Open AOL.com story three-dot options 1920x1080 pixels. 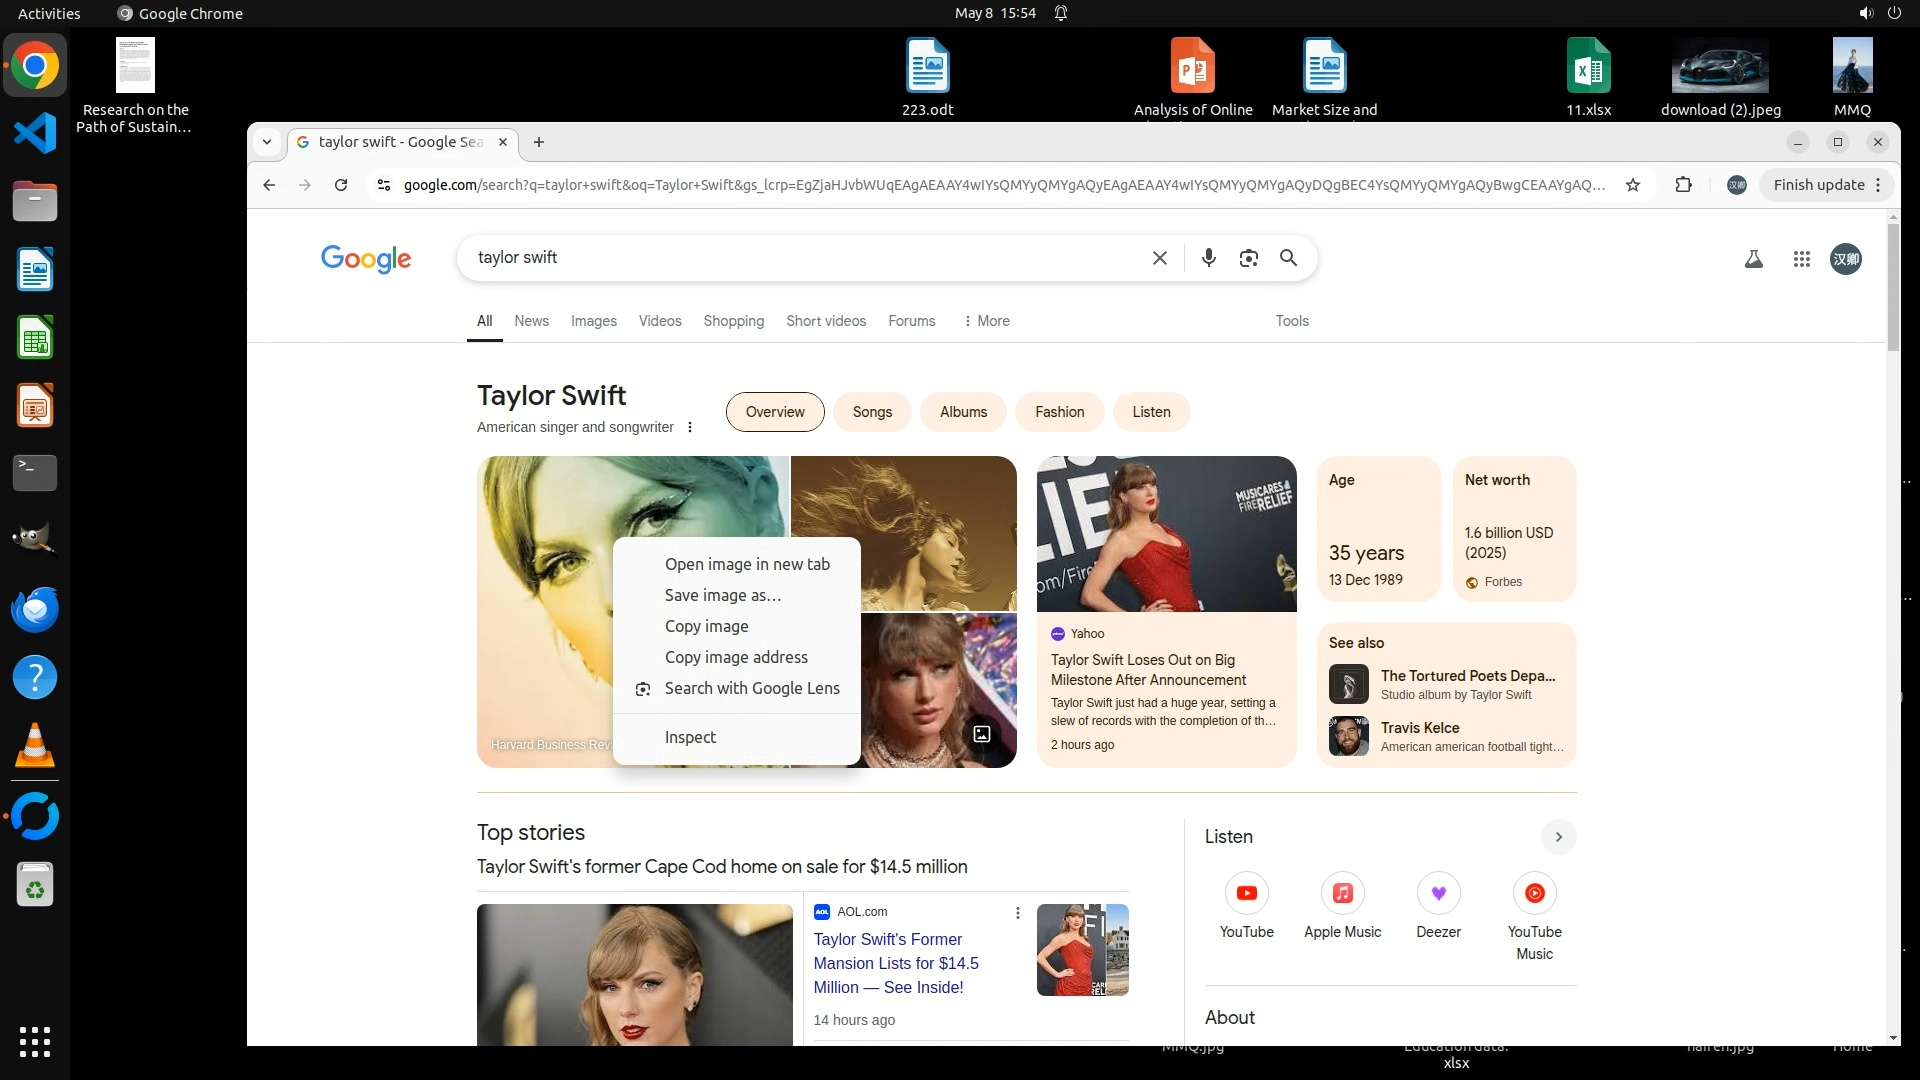pyautogui.click(x=1017, y=913)
